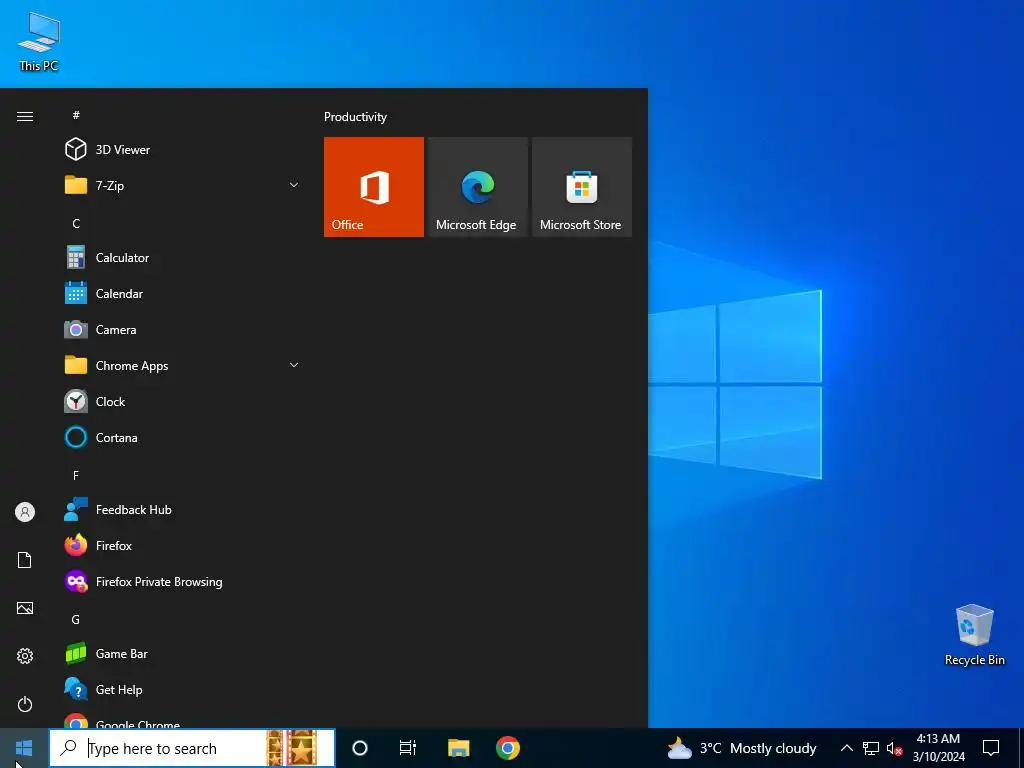Viewport: 1024px width, 768px height.
Task: Open Cortana circle on the taskbar
Action: pyautogui.click(x=360, y=748)
